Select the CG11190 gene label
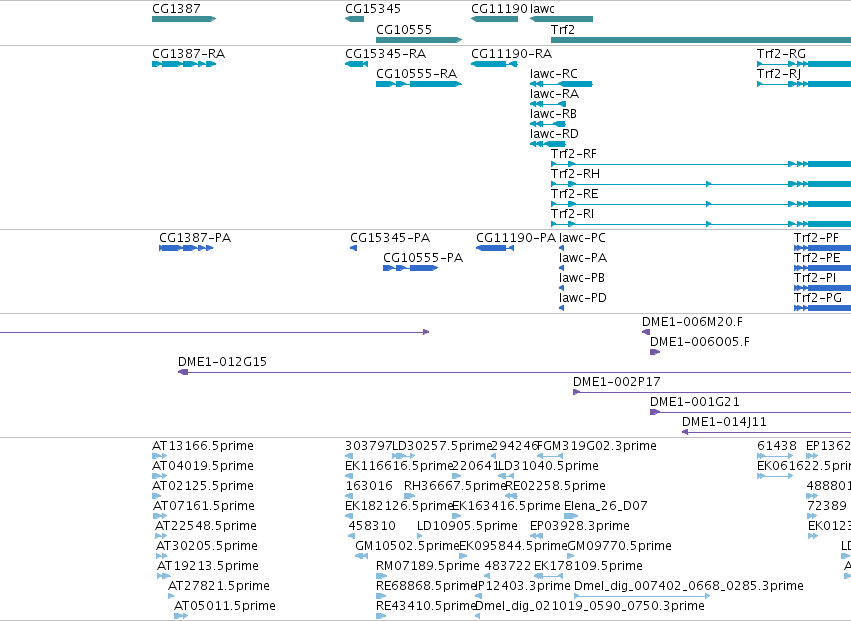Screen dimensions: 851x621 click(499, 9)
